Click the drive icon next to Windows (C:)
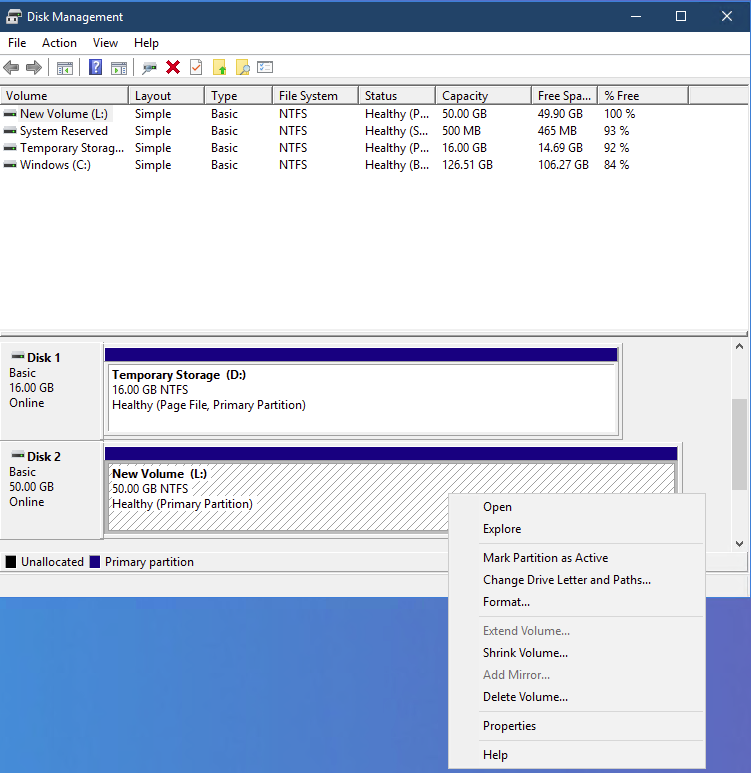 (10, 165)
